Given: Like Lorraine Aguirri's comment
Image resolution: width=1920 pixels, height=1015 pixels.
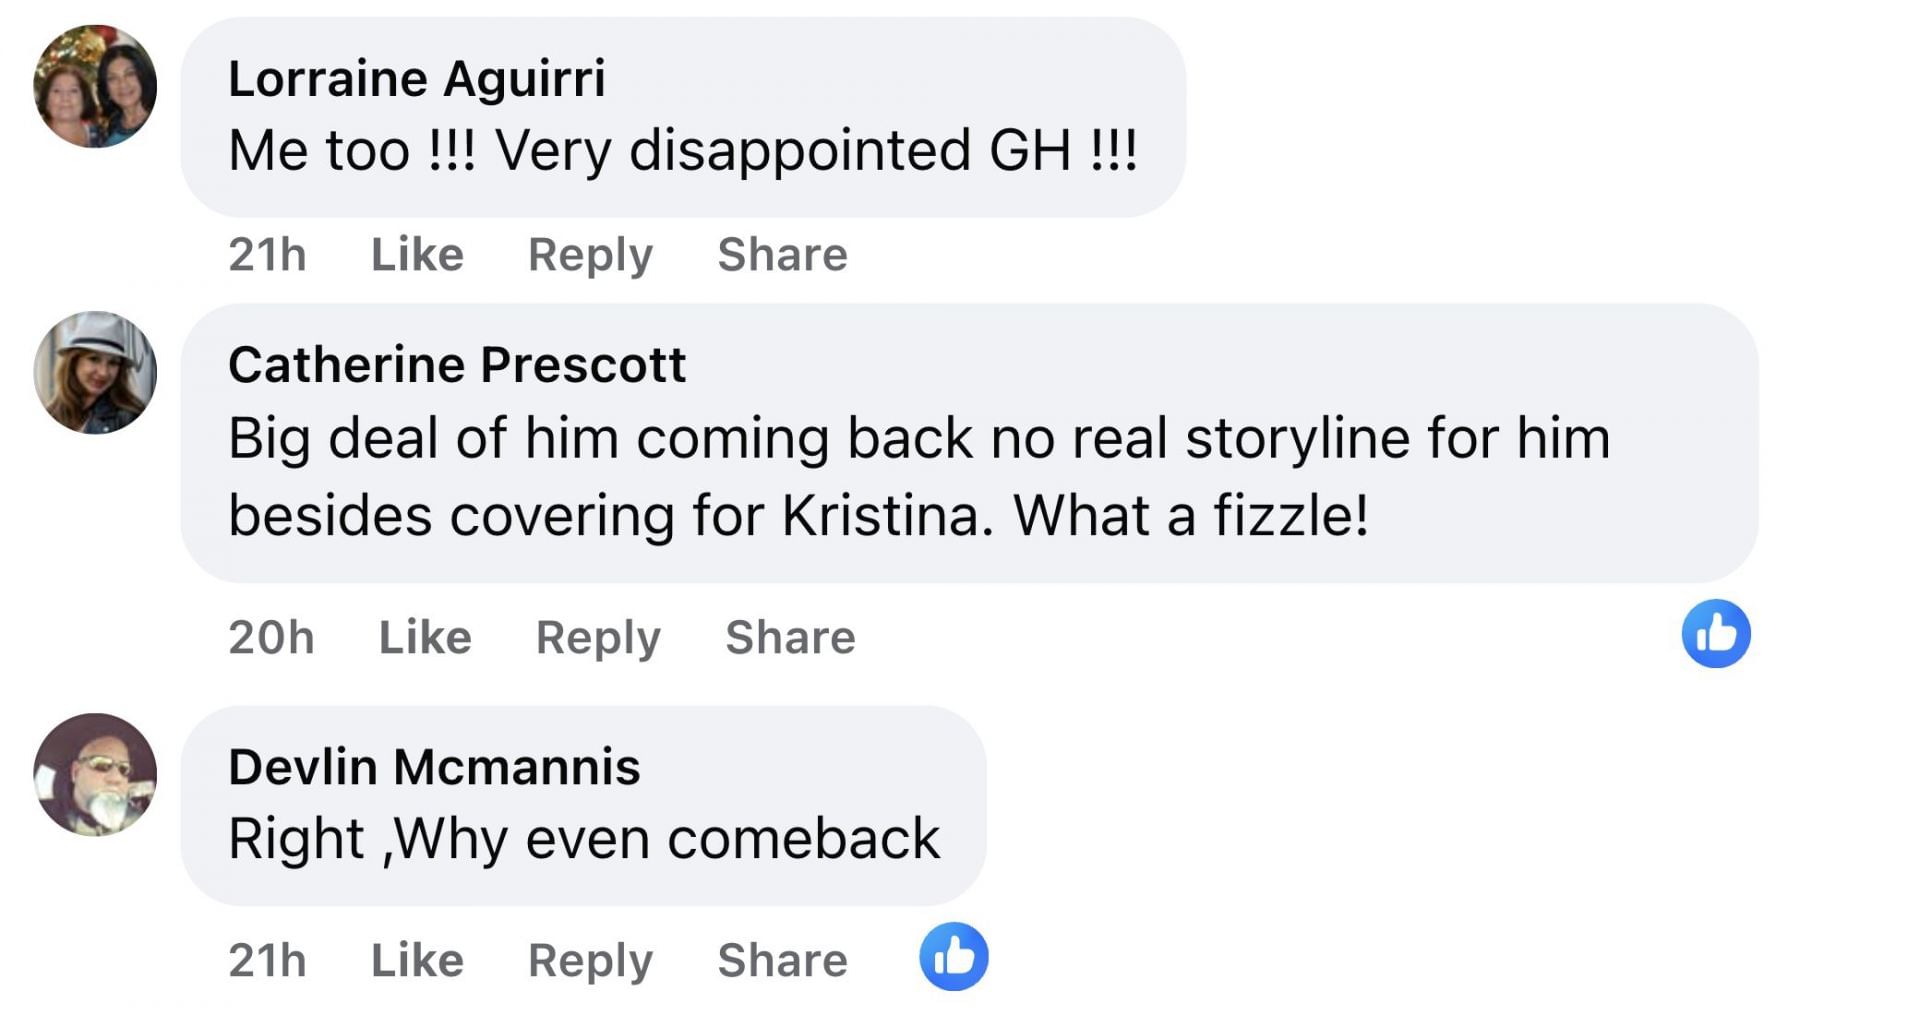Looking at the screenshot, I should [417, 255].
